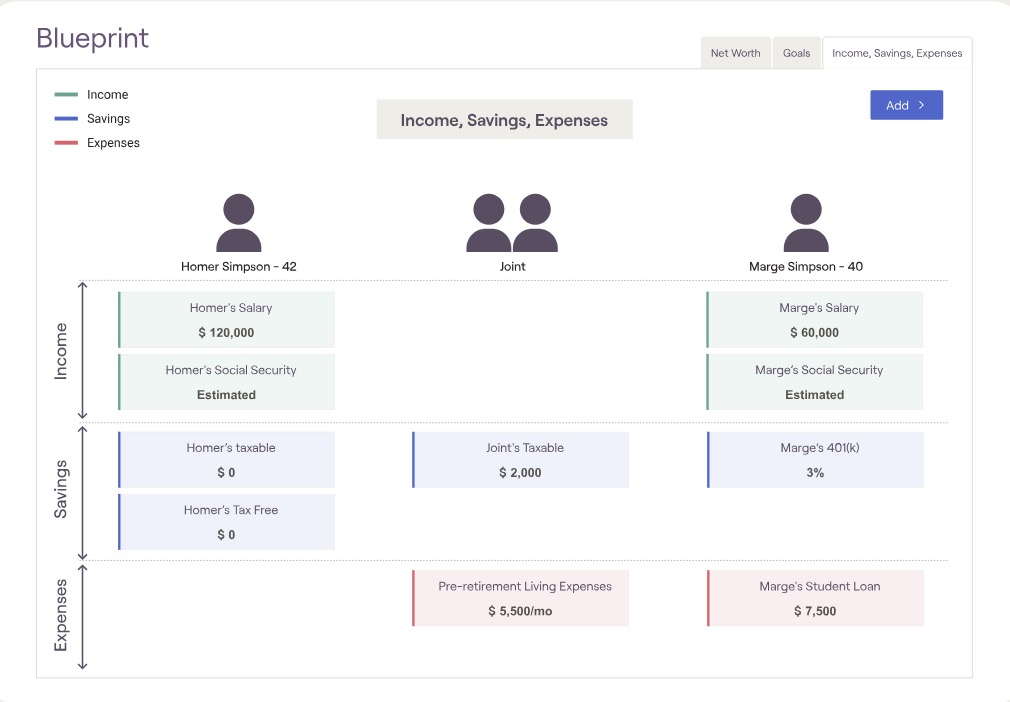Select Marge's 401(k) 3% card
The image size is (1010, 702).
coord(815,460)
